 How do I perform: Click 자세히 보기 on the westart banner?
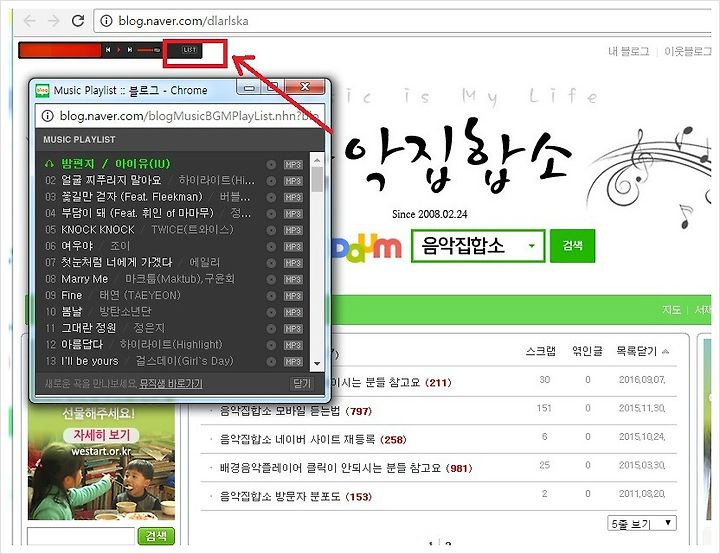[x=101, y=435]
